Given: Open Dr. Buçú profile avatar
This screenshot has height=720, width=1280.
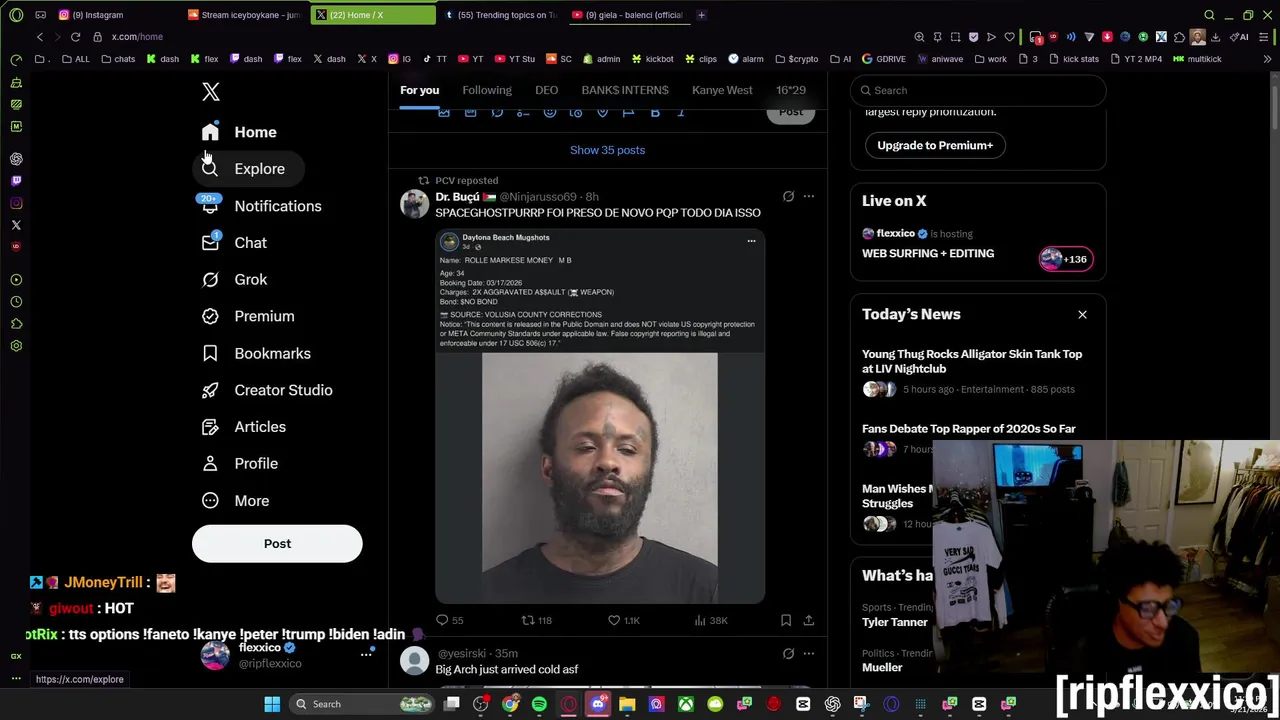Looking at the screenshot, I should [414, 203].
